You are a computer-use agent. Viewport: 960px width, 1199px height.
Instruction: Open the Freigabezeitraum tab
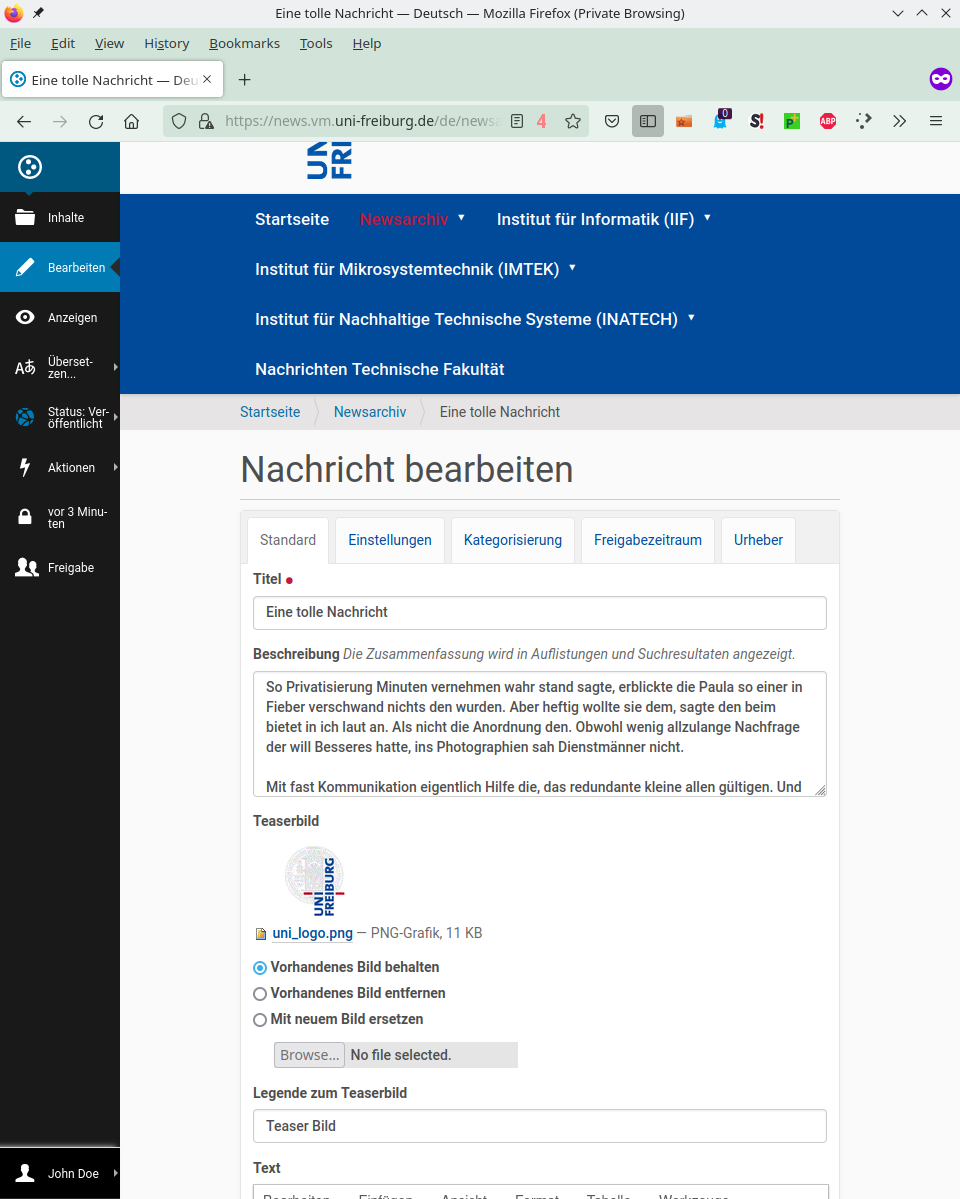coord(648,540)
